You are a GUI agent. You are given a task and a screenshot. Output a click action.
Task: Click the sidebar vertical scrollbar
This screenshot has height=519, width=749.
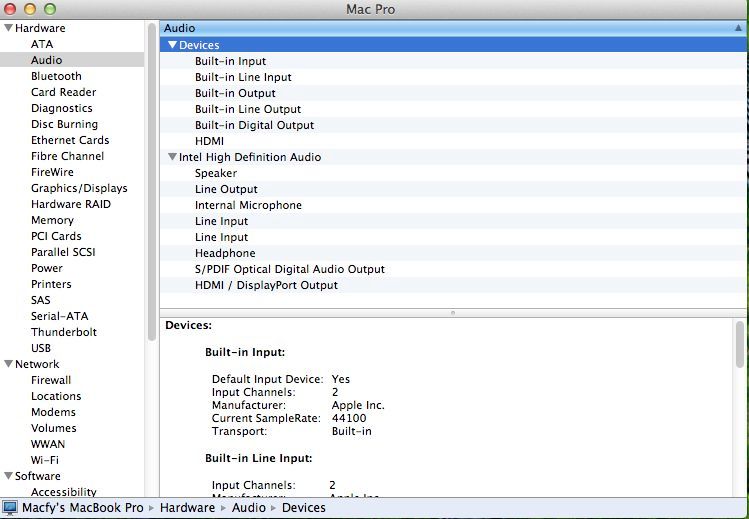pyautogui.click(x=152, y=181)
